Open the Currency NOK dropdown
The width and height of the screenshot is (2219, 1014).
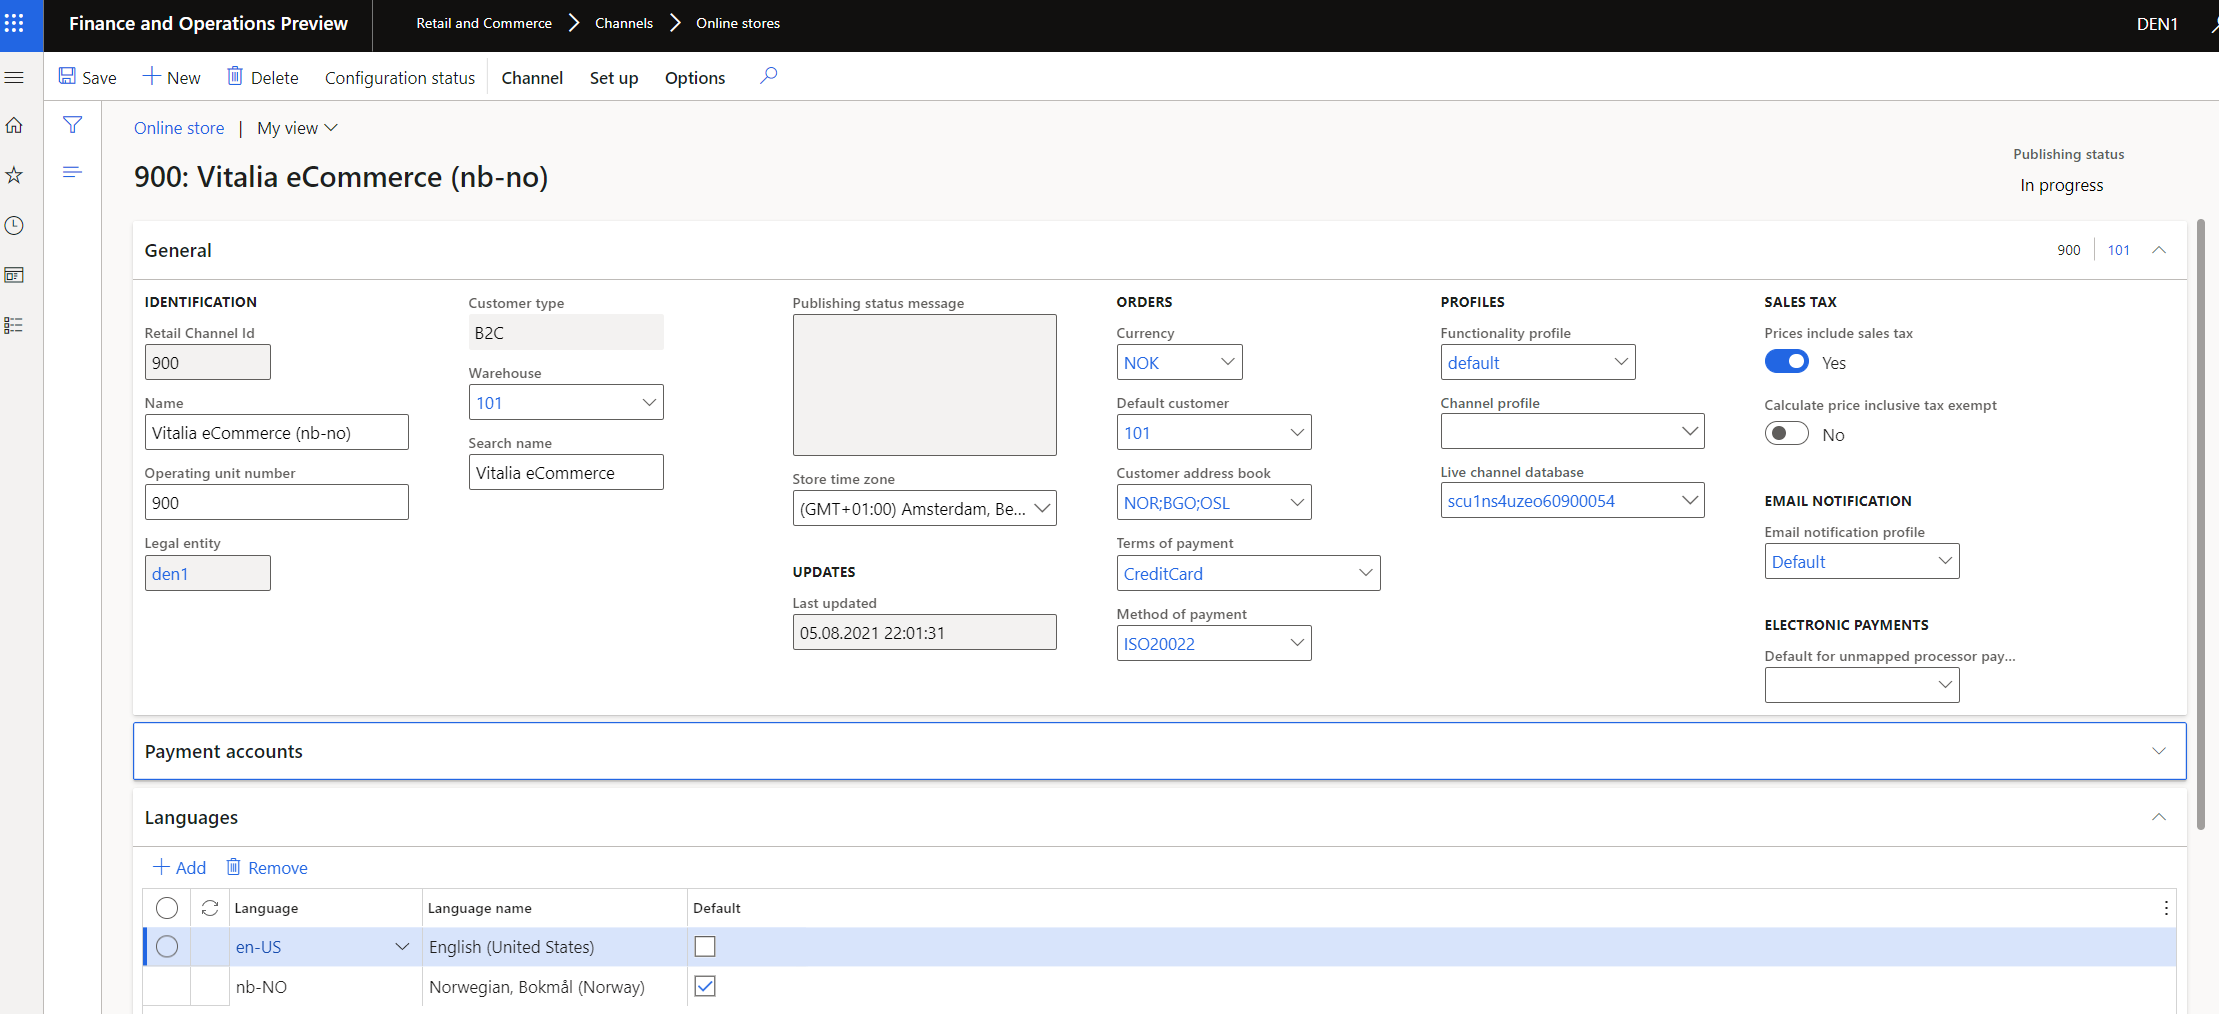click(1179, 362)
